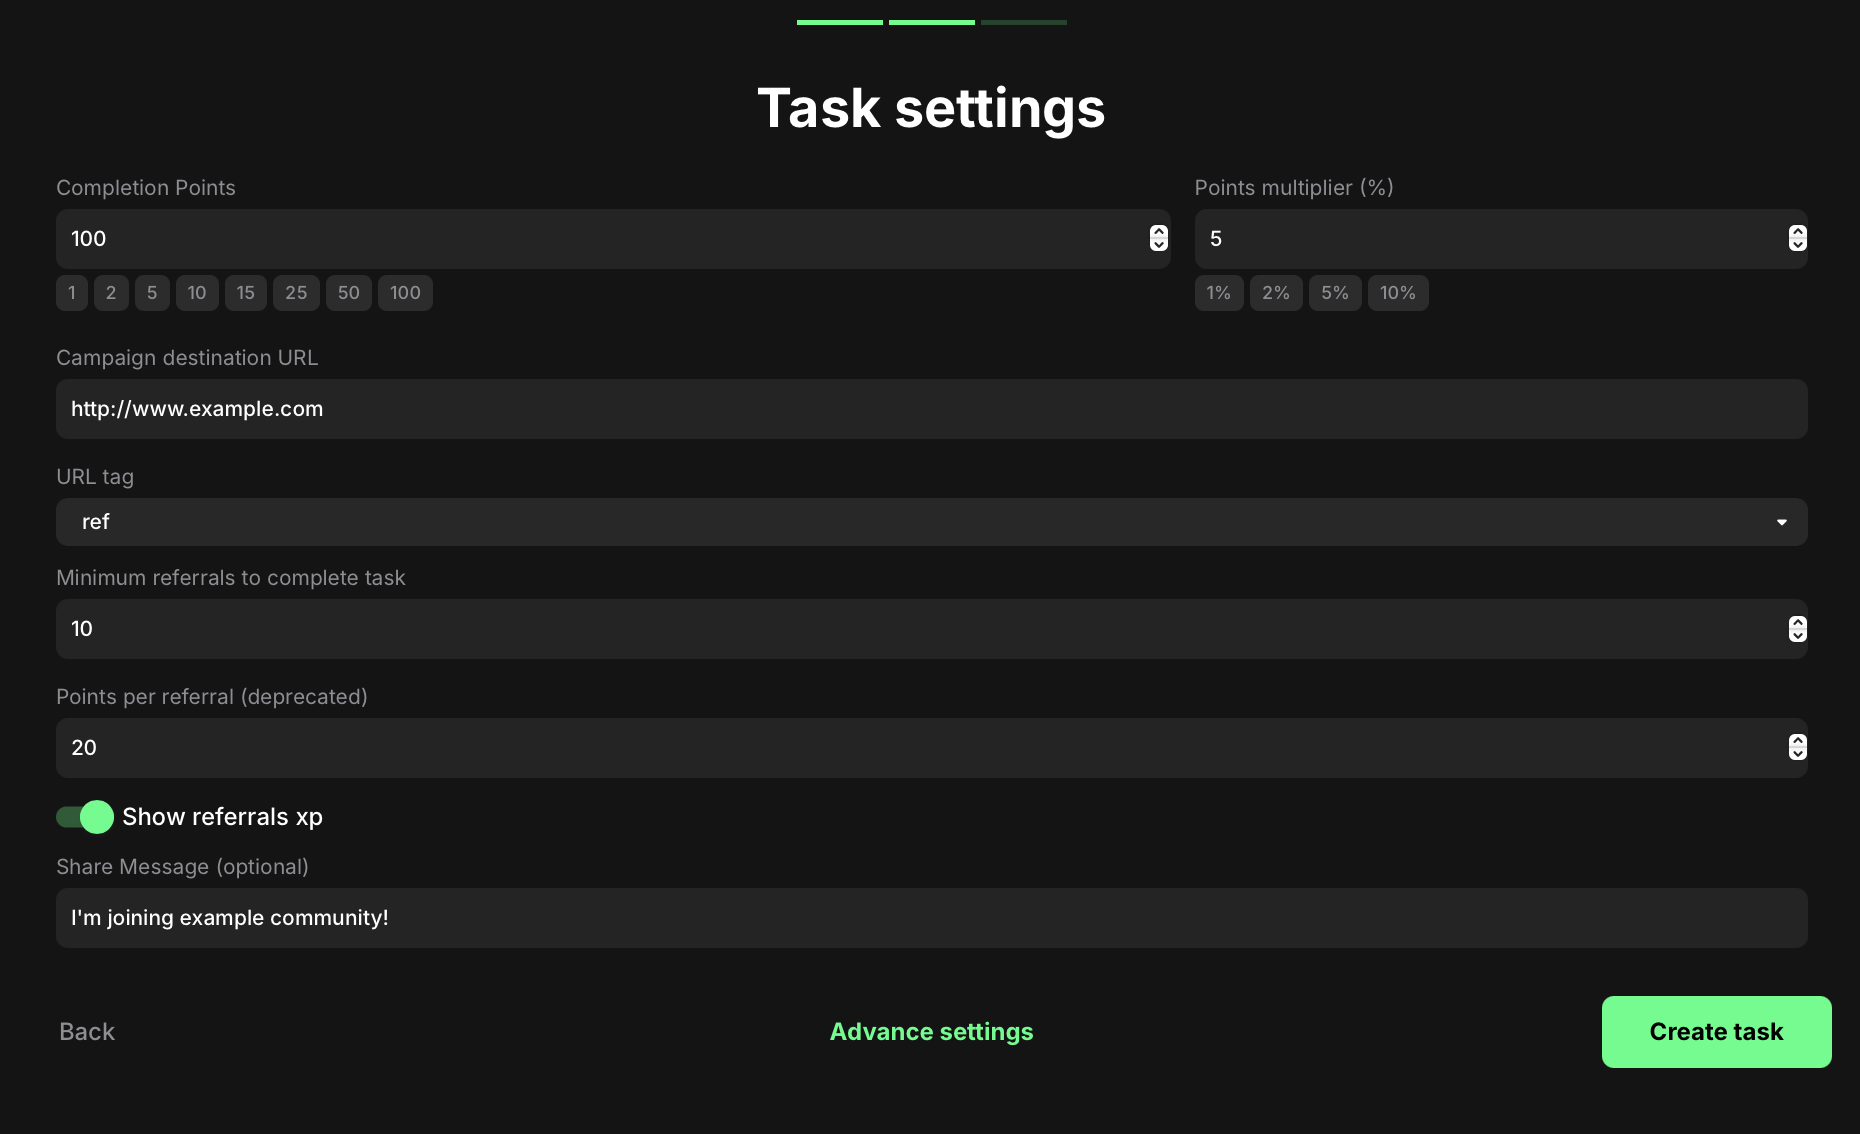The image size is (1860, 1134).
Task: Click the Points multiplier stepper arrows
Action: (1797, 238)
